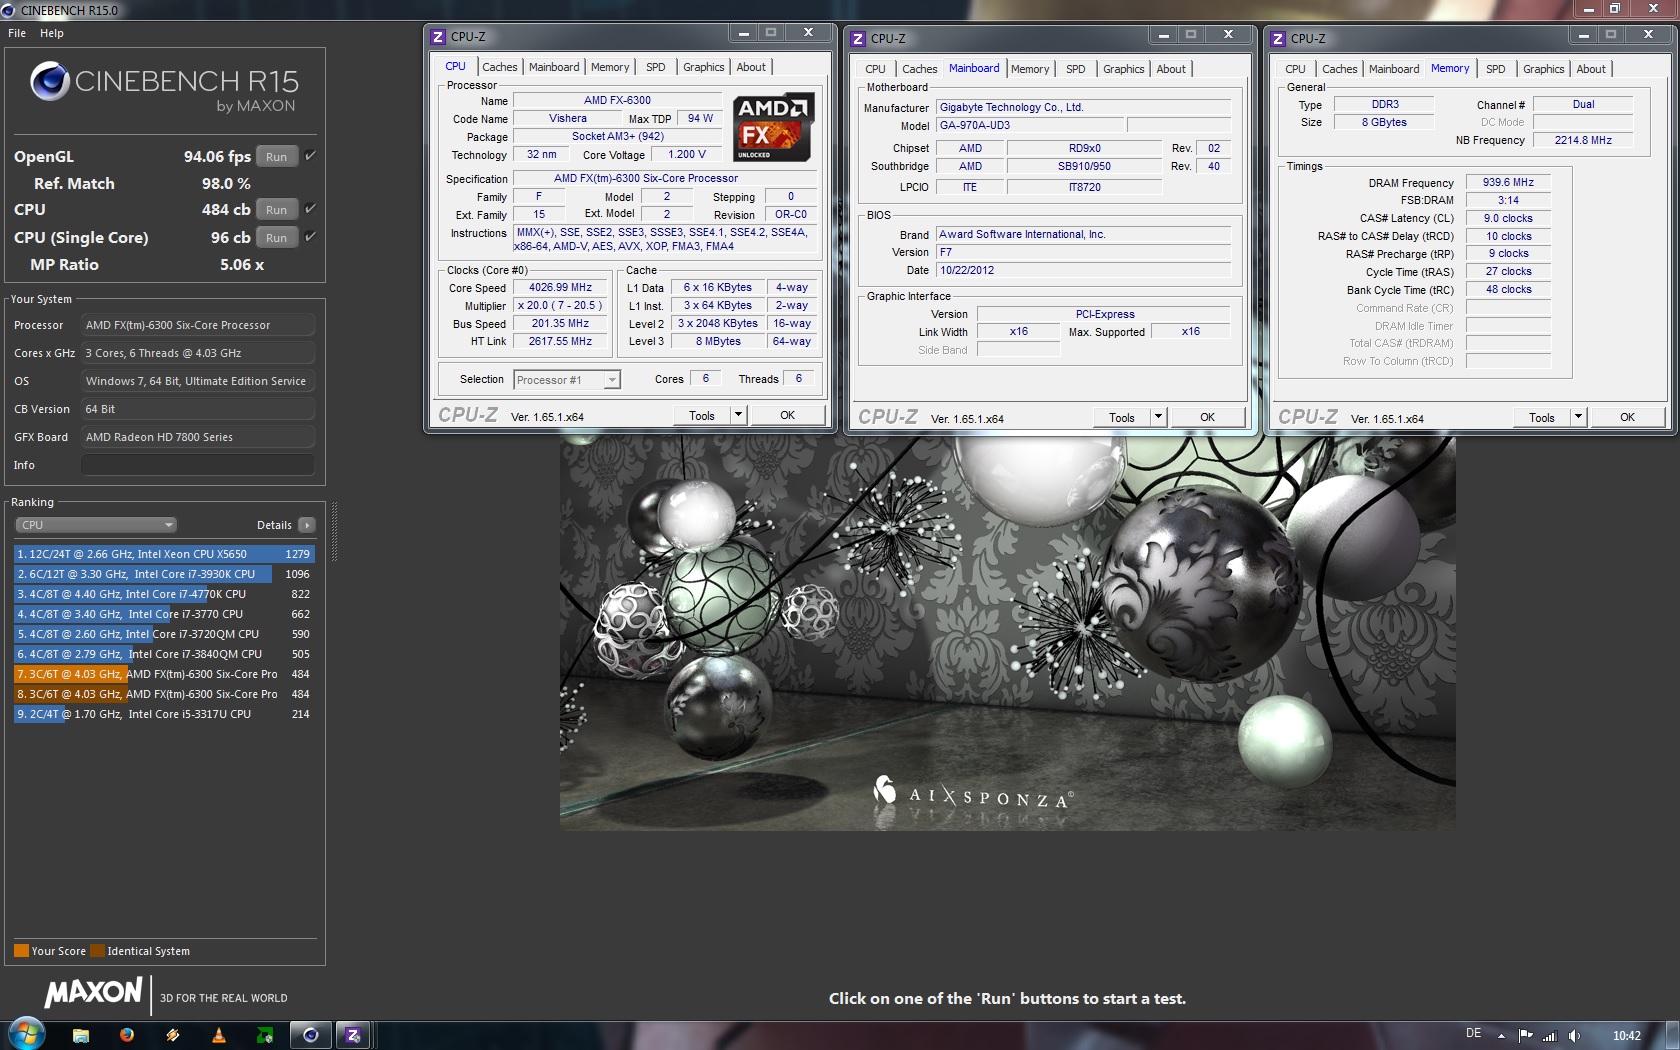The width and height of the screenshot is (1680, 1050).
Task: Toggle the CPU (Single Core) test checkbox
Action: coord(310,237)
